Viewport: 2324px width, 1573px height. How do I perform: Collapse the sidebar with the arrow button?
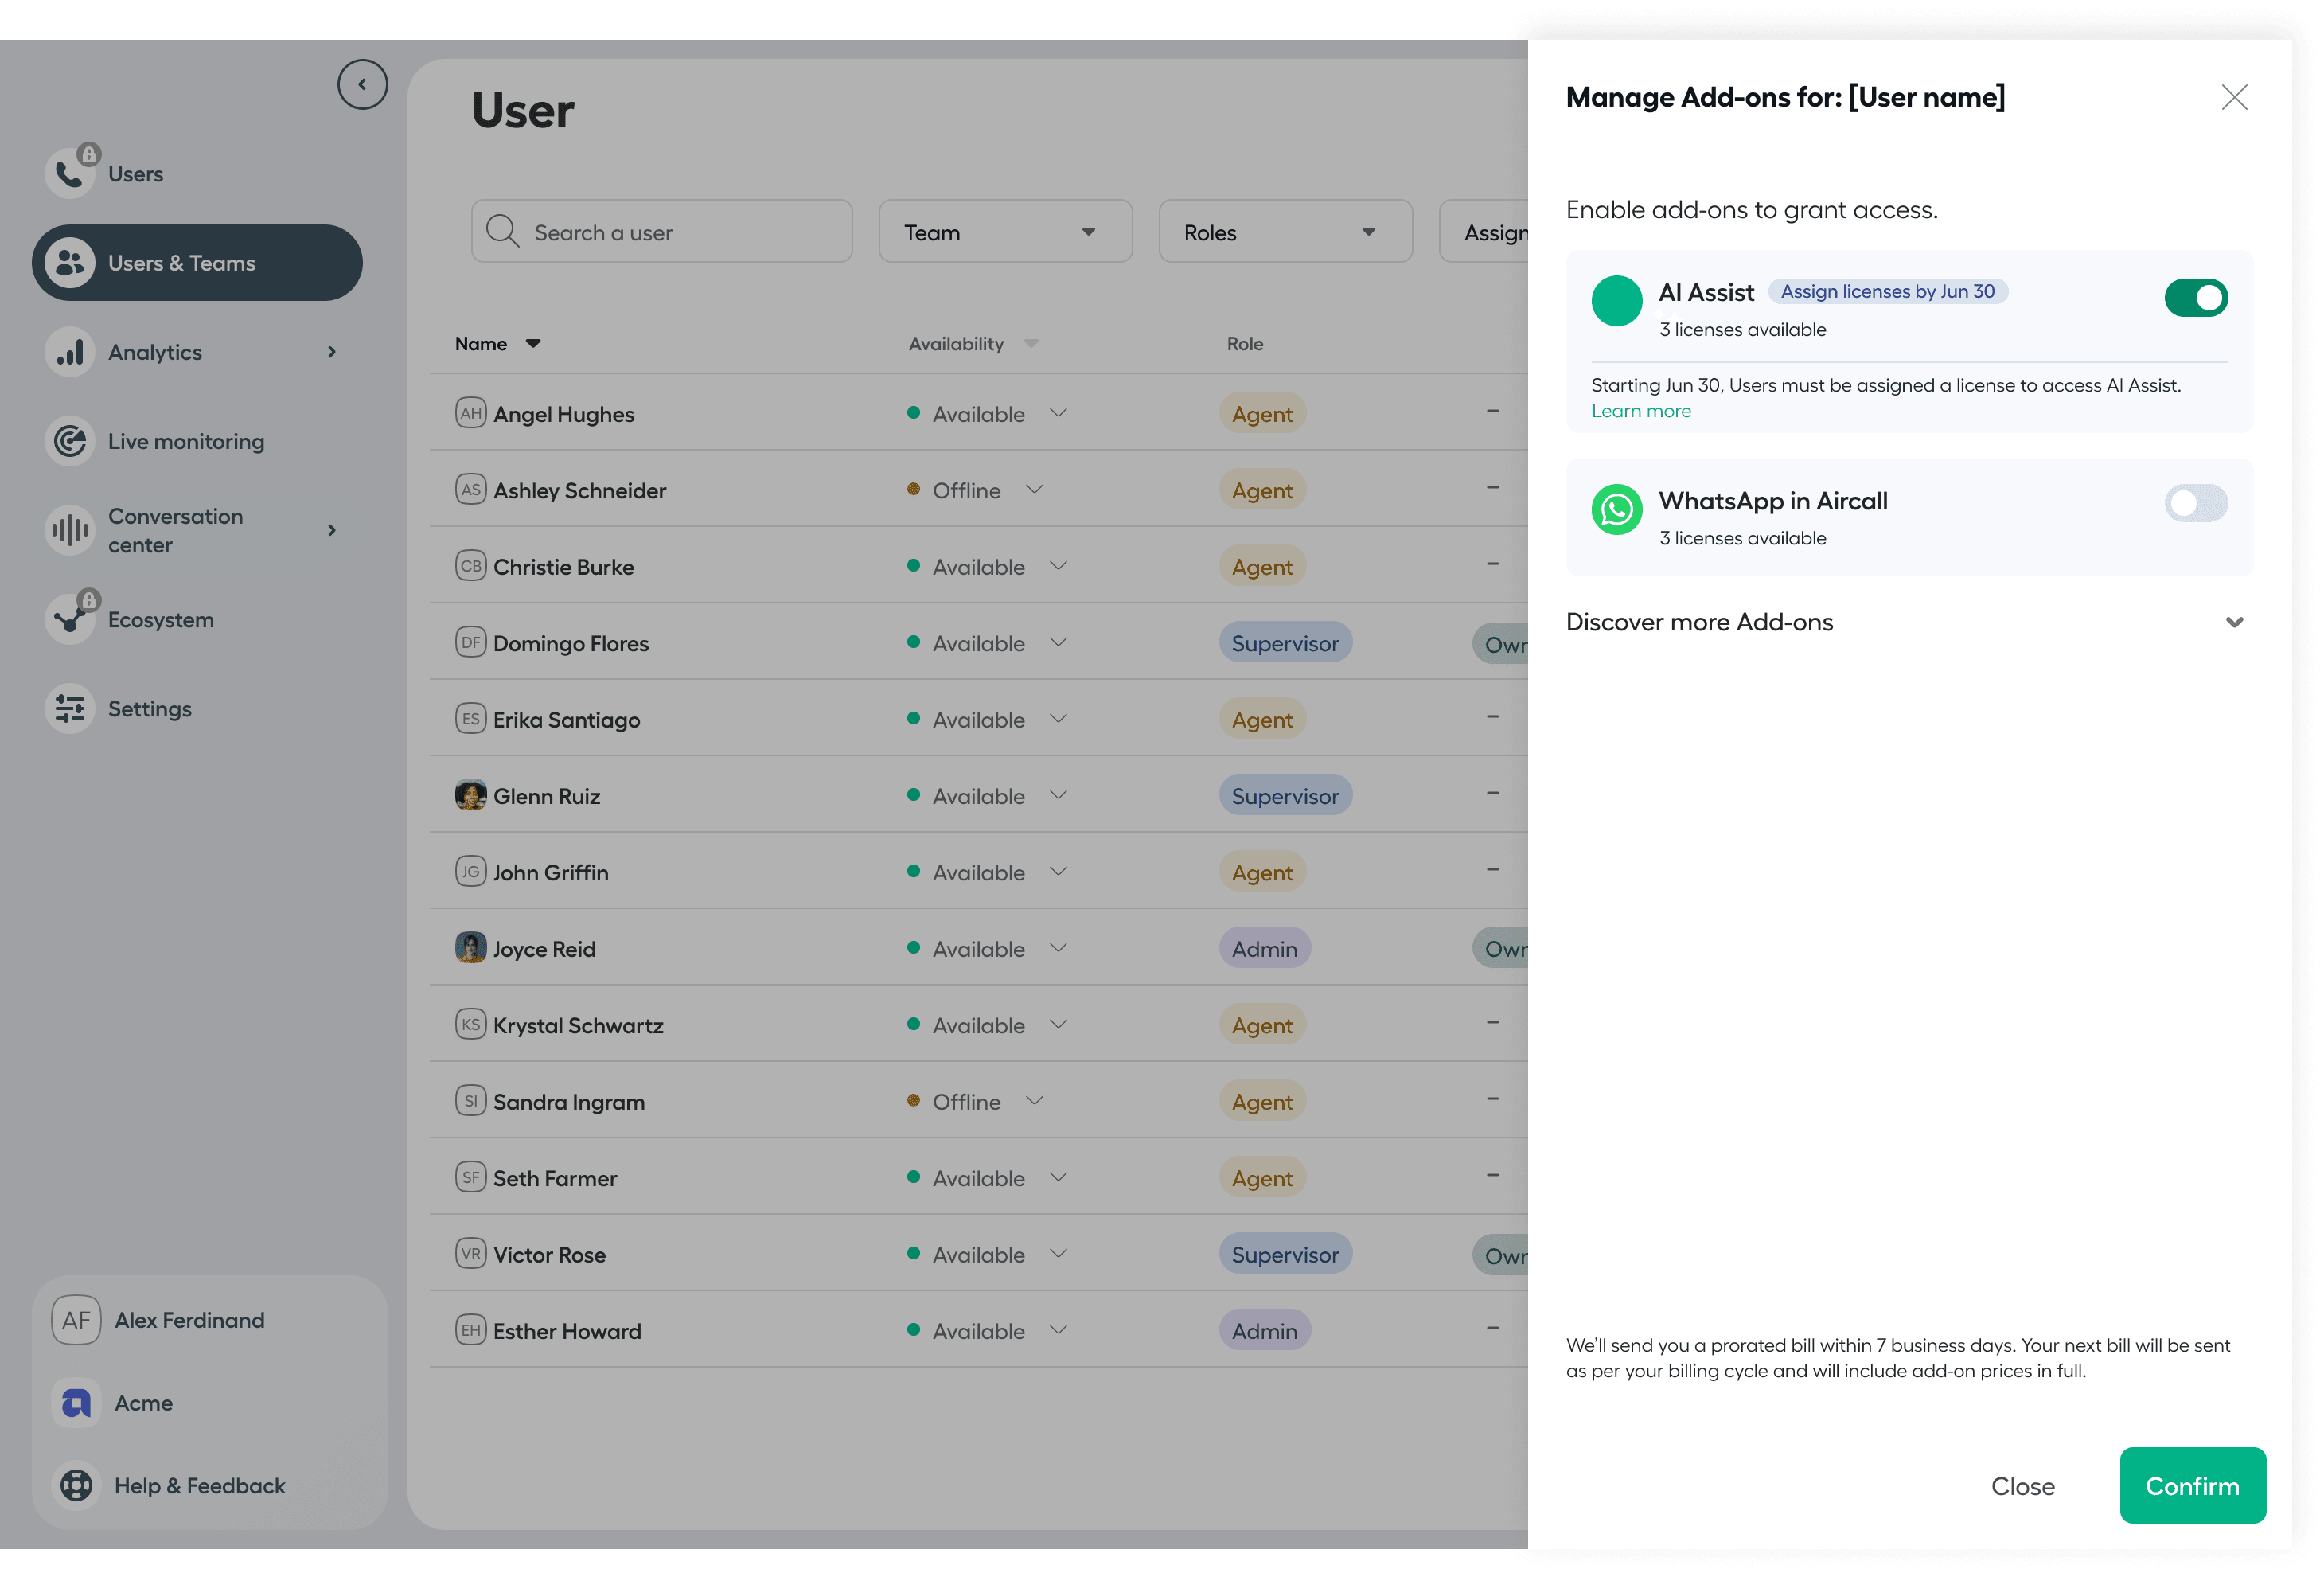coord(362,85)
